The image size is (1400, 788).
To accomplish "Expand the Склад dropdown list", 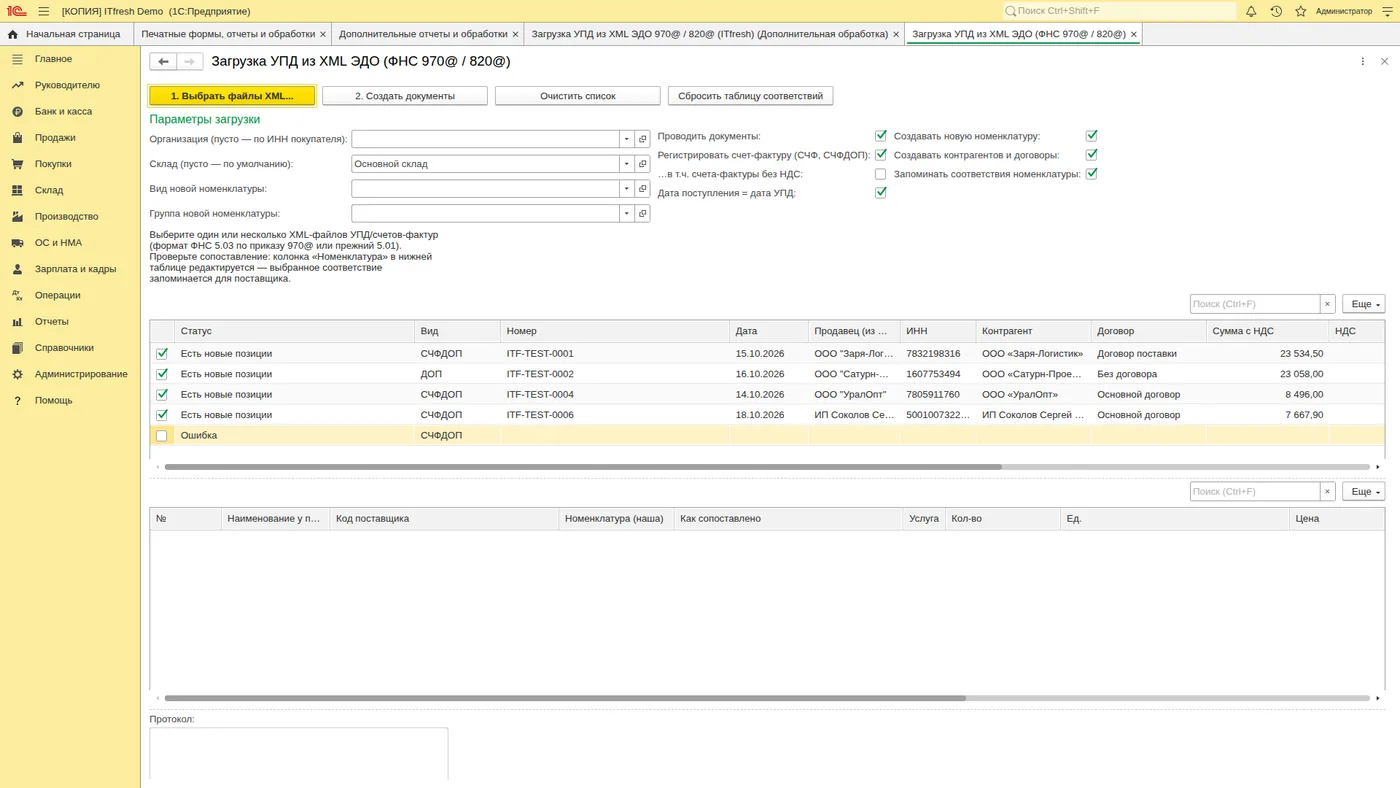I will pos(627,164).
